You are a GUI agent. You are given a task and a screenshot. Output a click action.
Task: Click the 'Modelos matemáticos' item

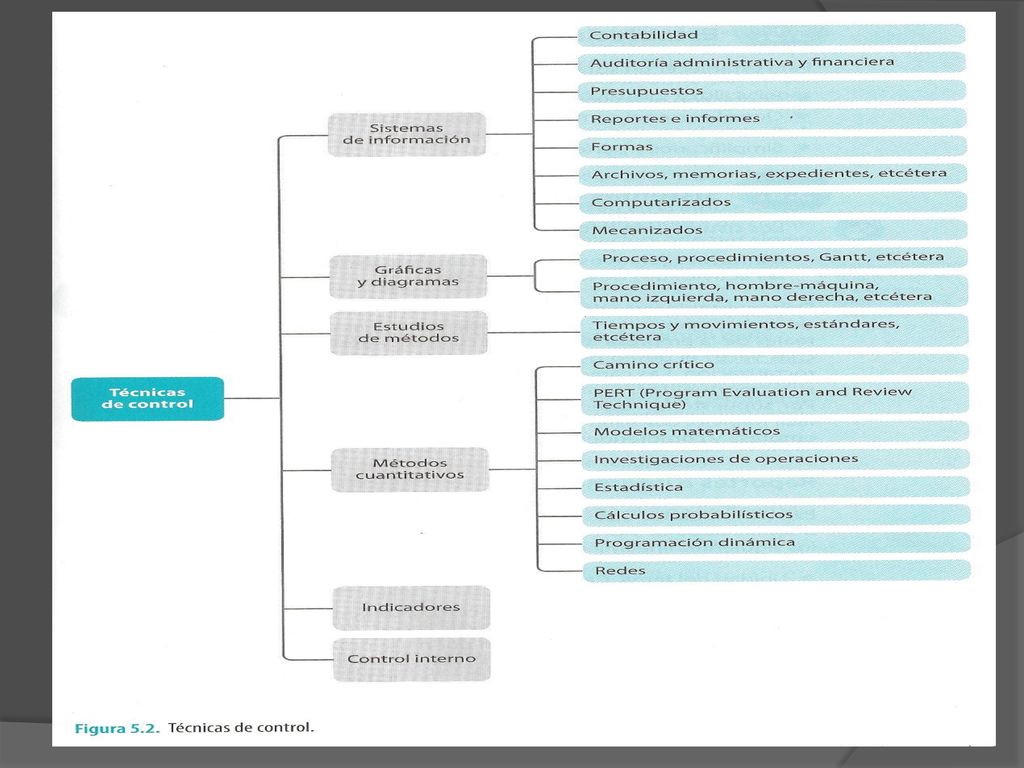tap(775, 432)
